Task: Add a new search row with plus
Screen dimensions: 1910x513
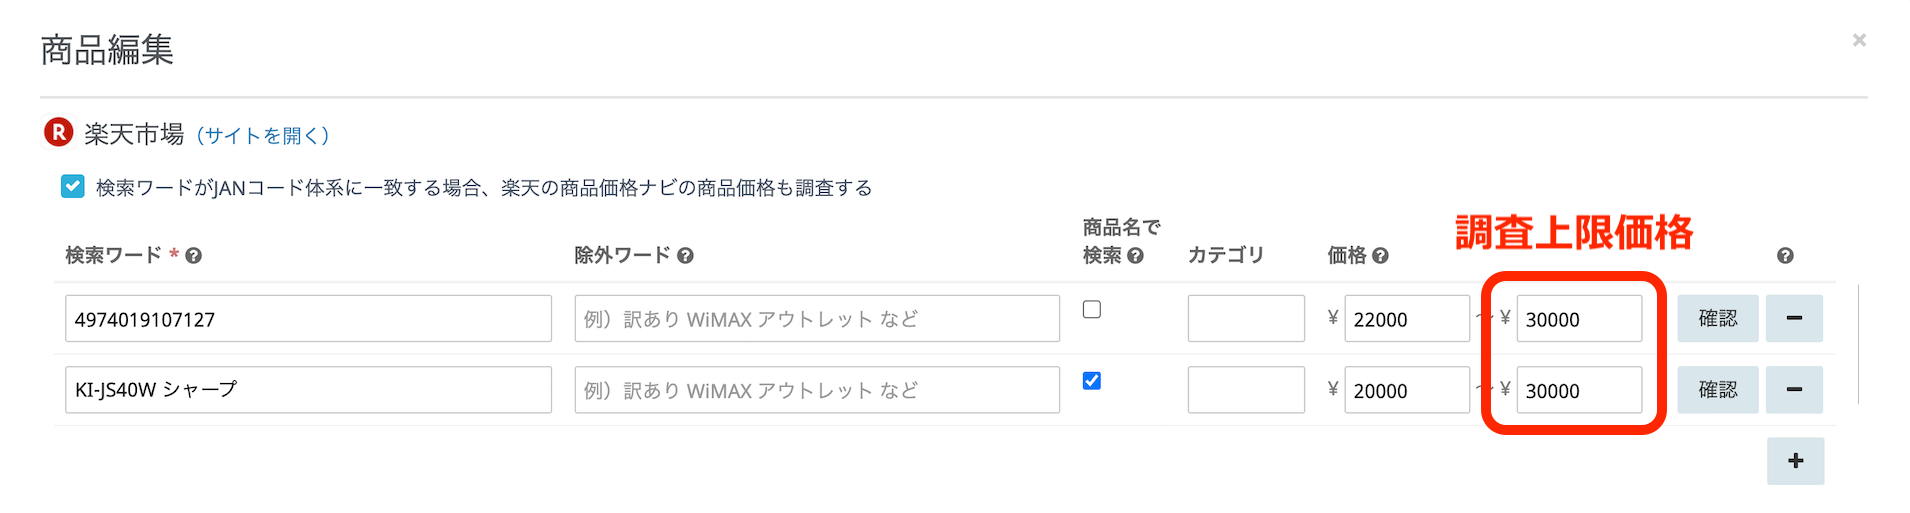Action: tap(1795, 461)
